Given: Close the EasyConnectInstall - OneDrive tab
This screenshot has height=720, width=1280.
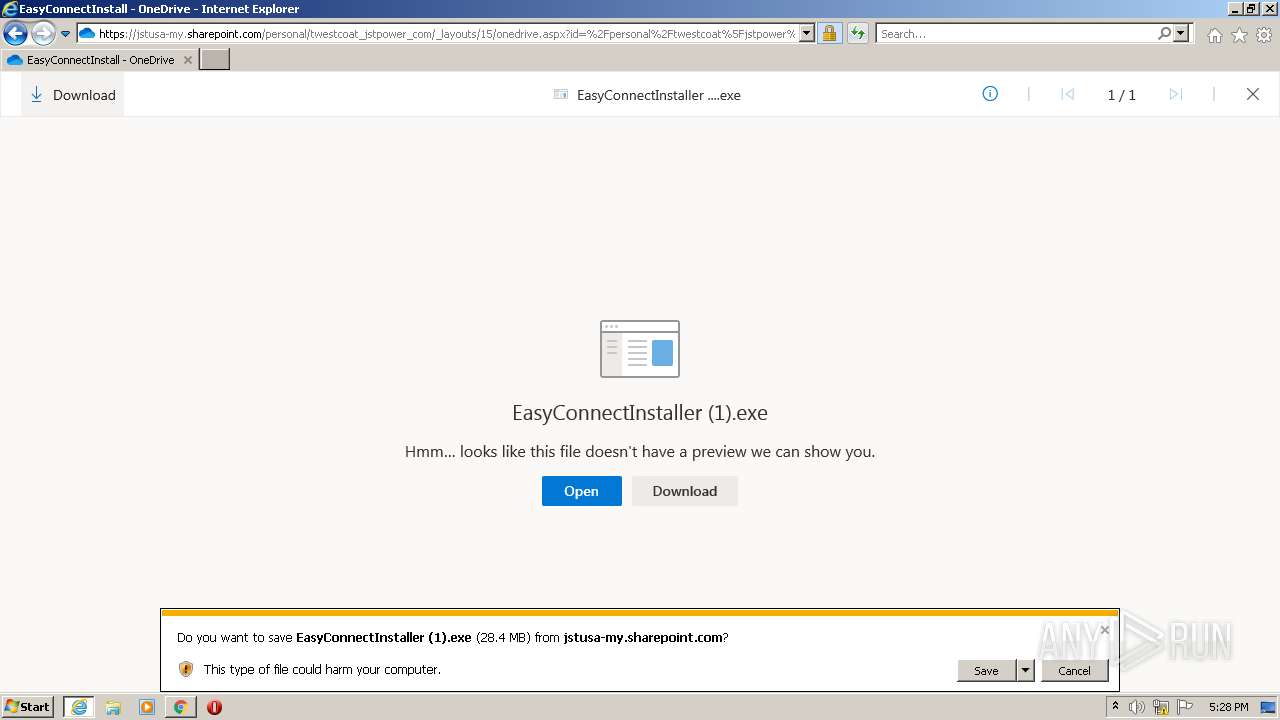Looking at the screenshot, I should click(x=187, y=60).
